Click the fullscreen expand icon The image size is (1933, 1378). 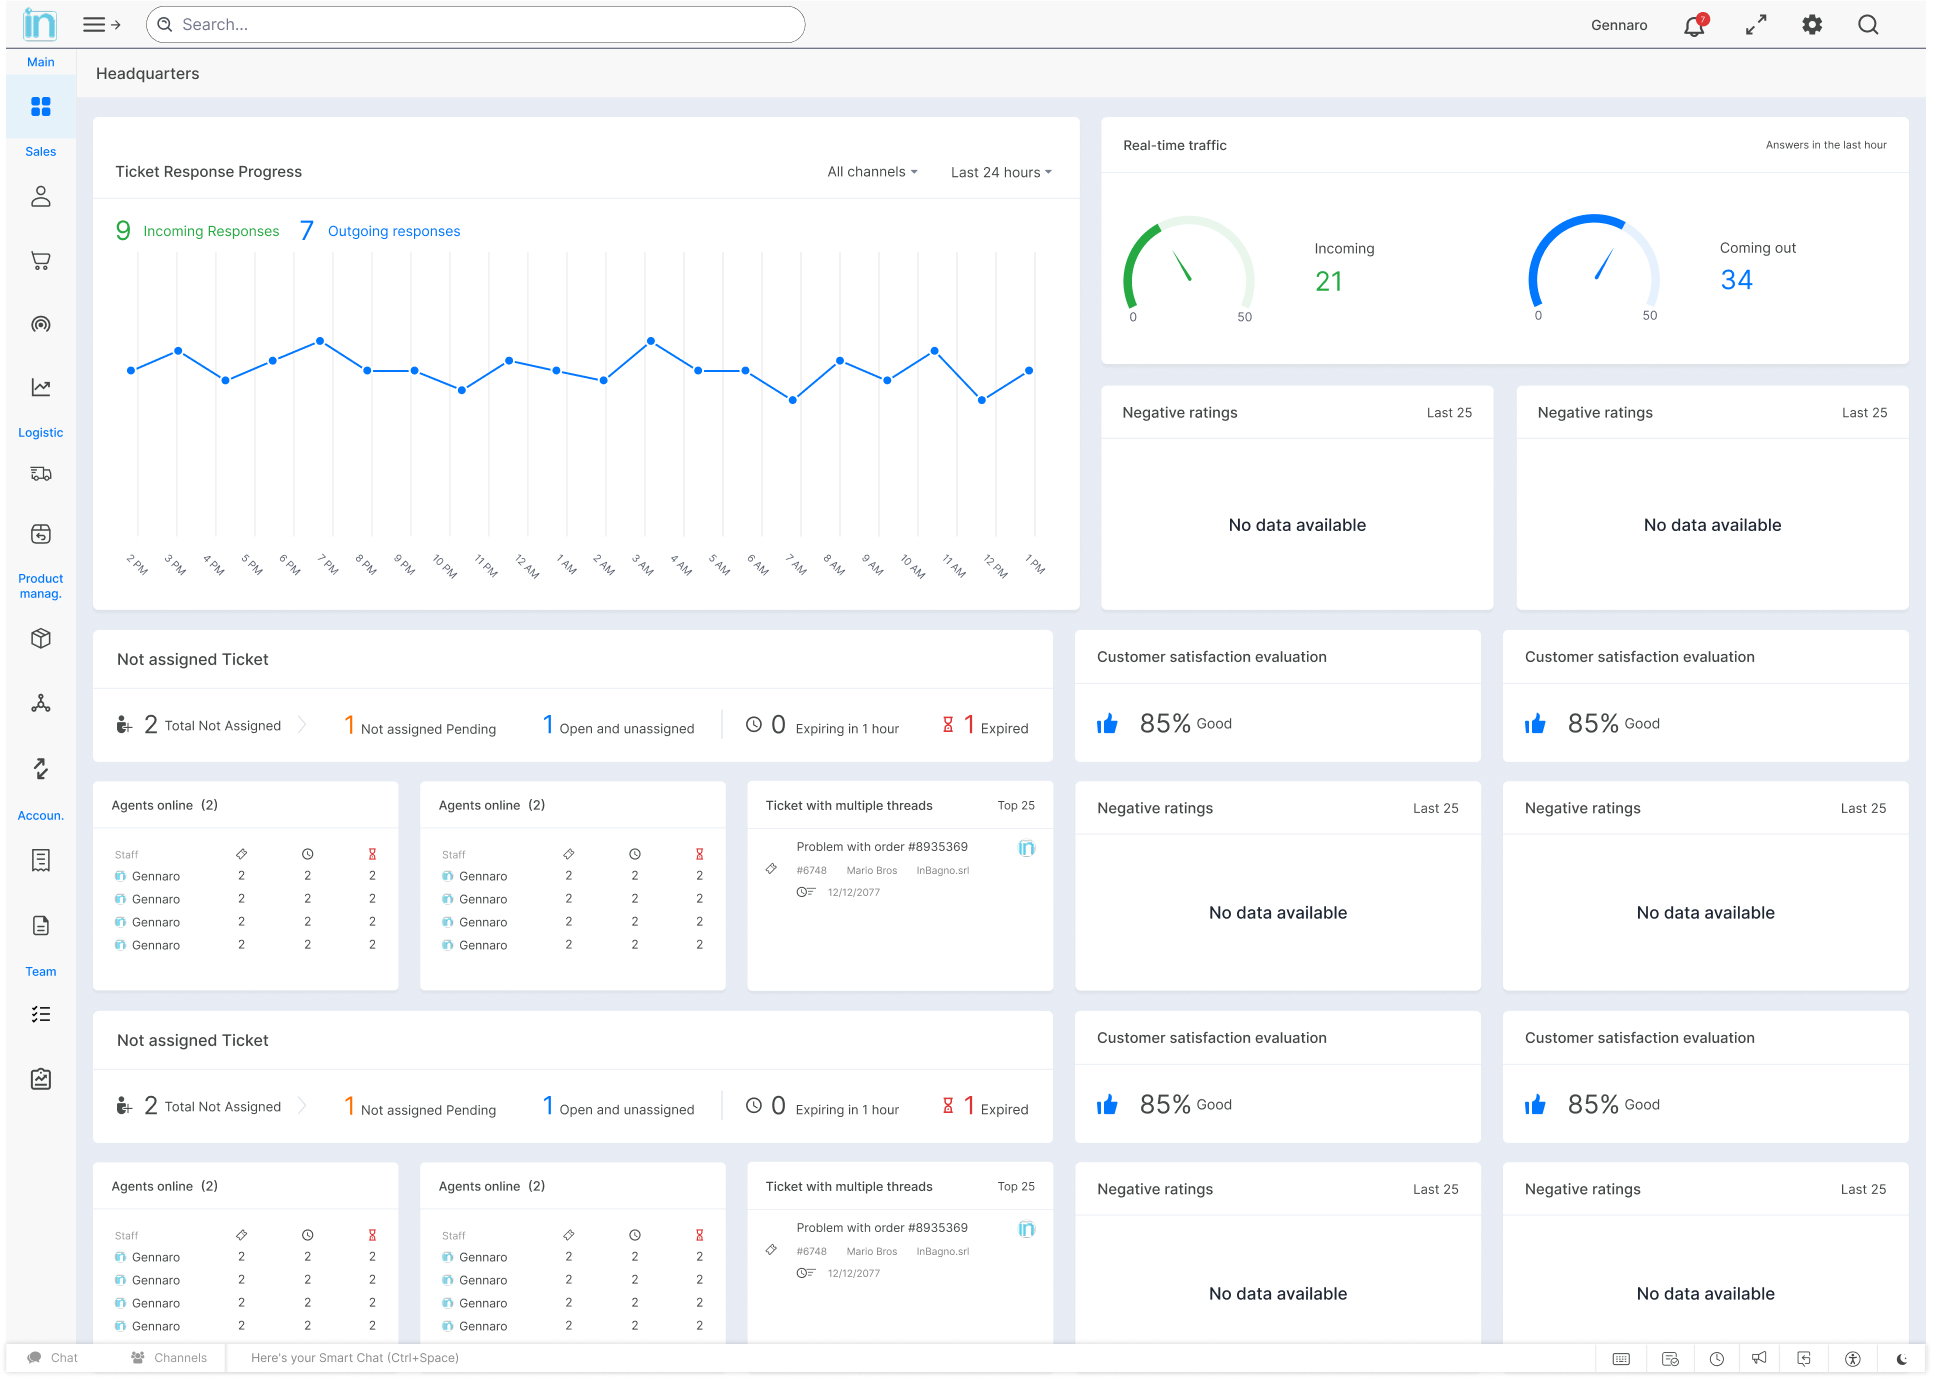pyautogui.click(x=1756, y=25)
